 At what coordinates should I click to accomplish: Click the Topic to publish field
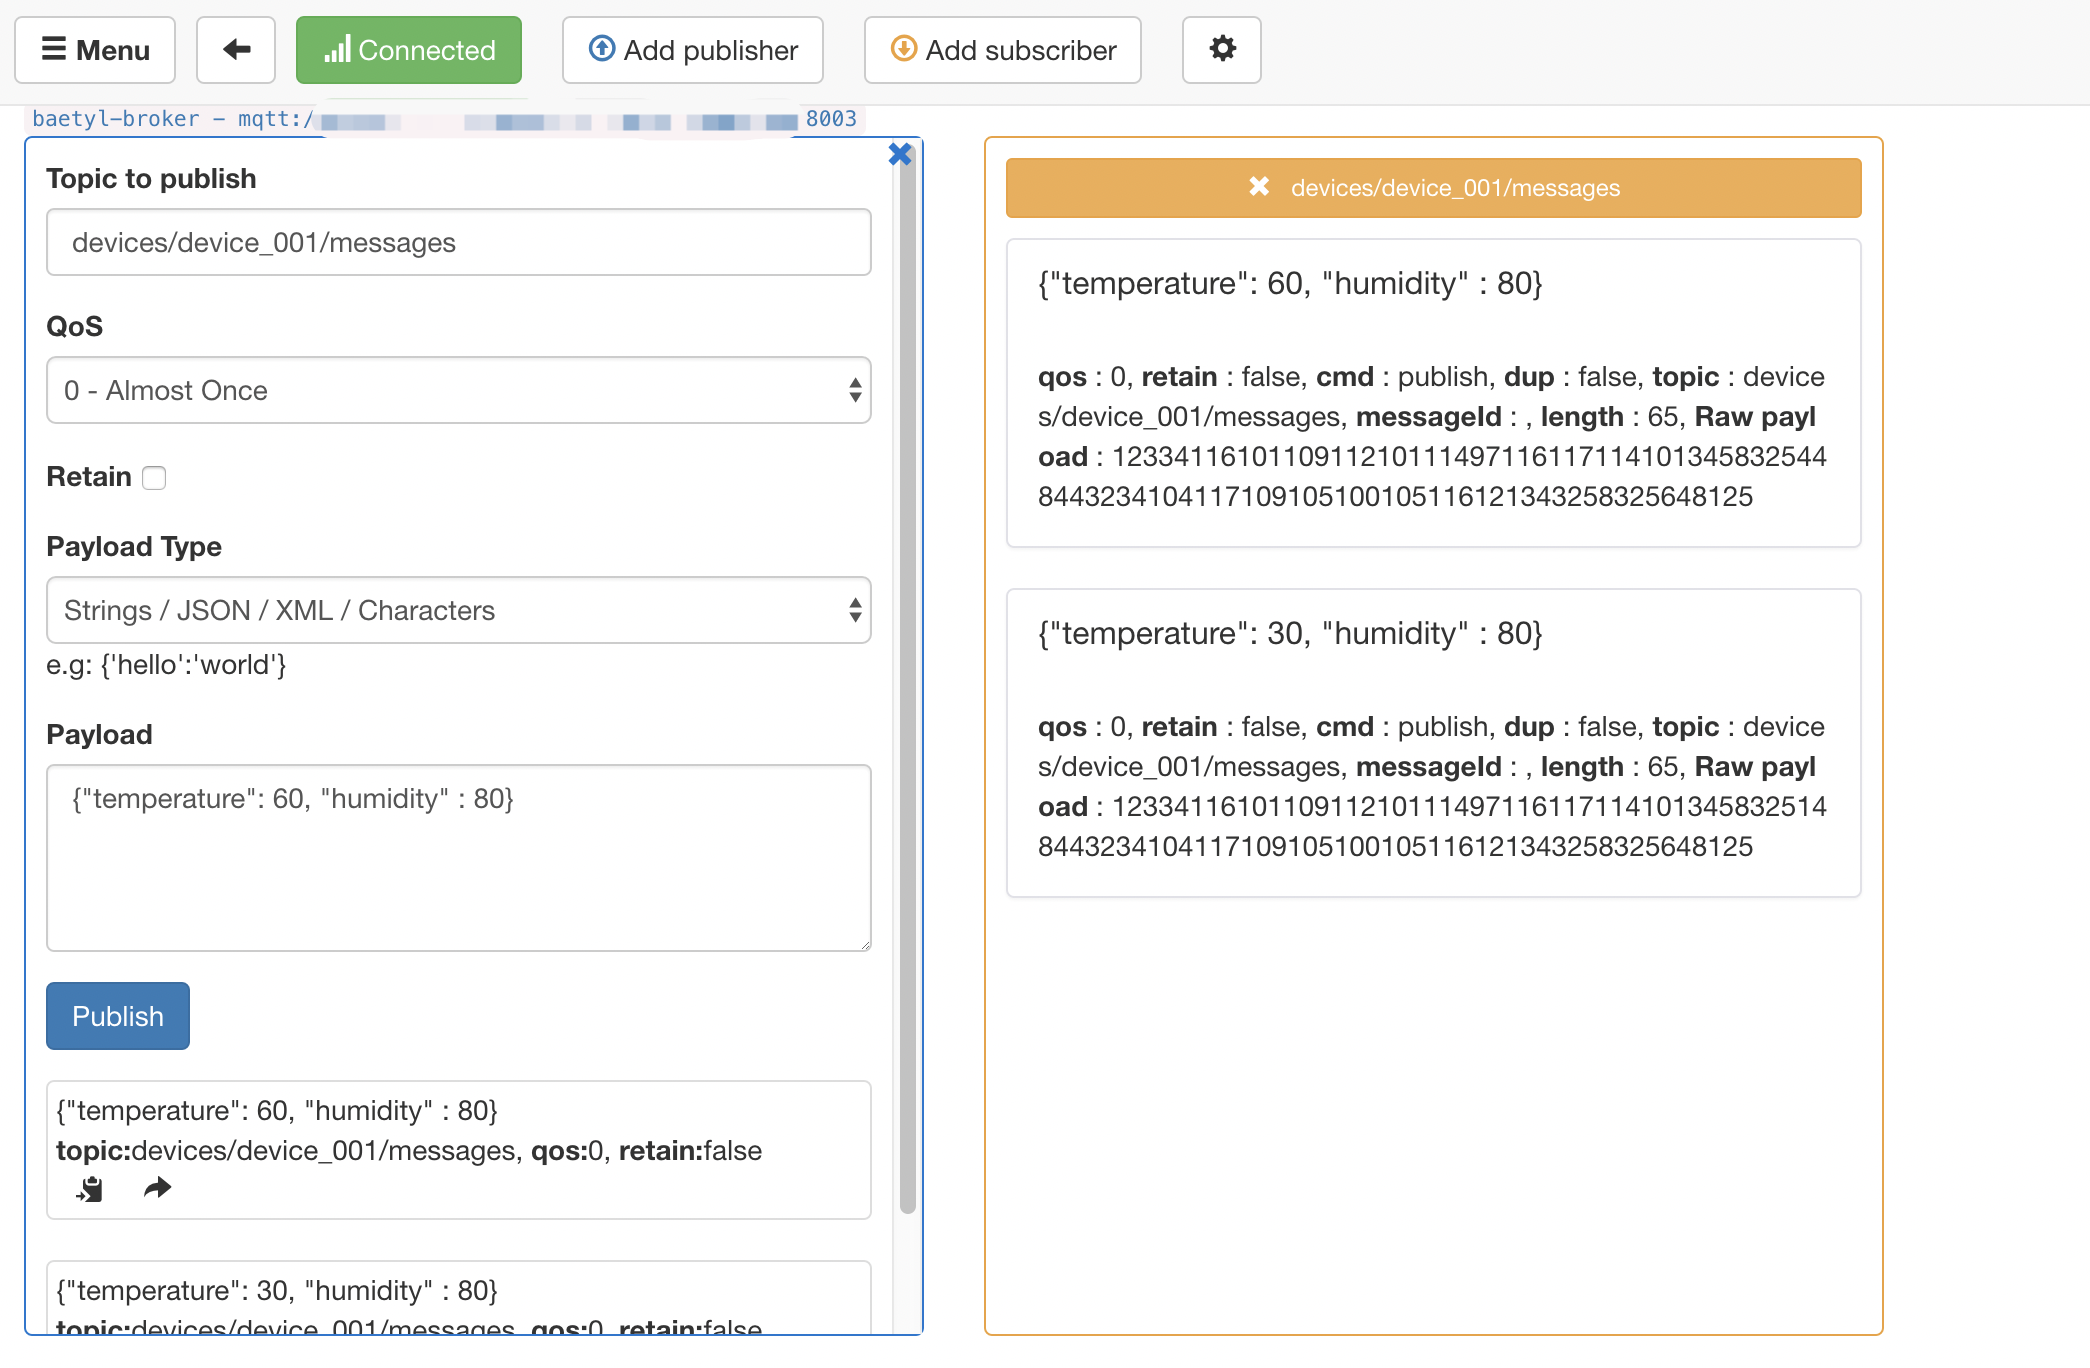point(459,242)
